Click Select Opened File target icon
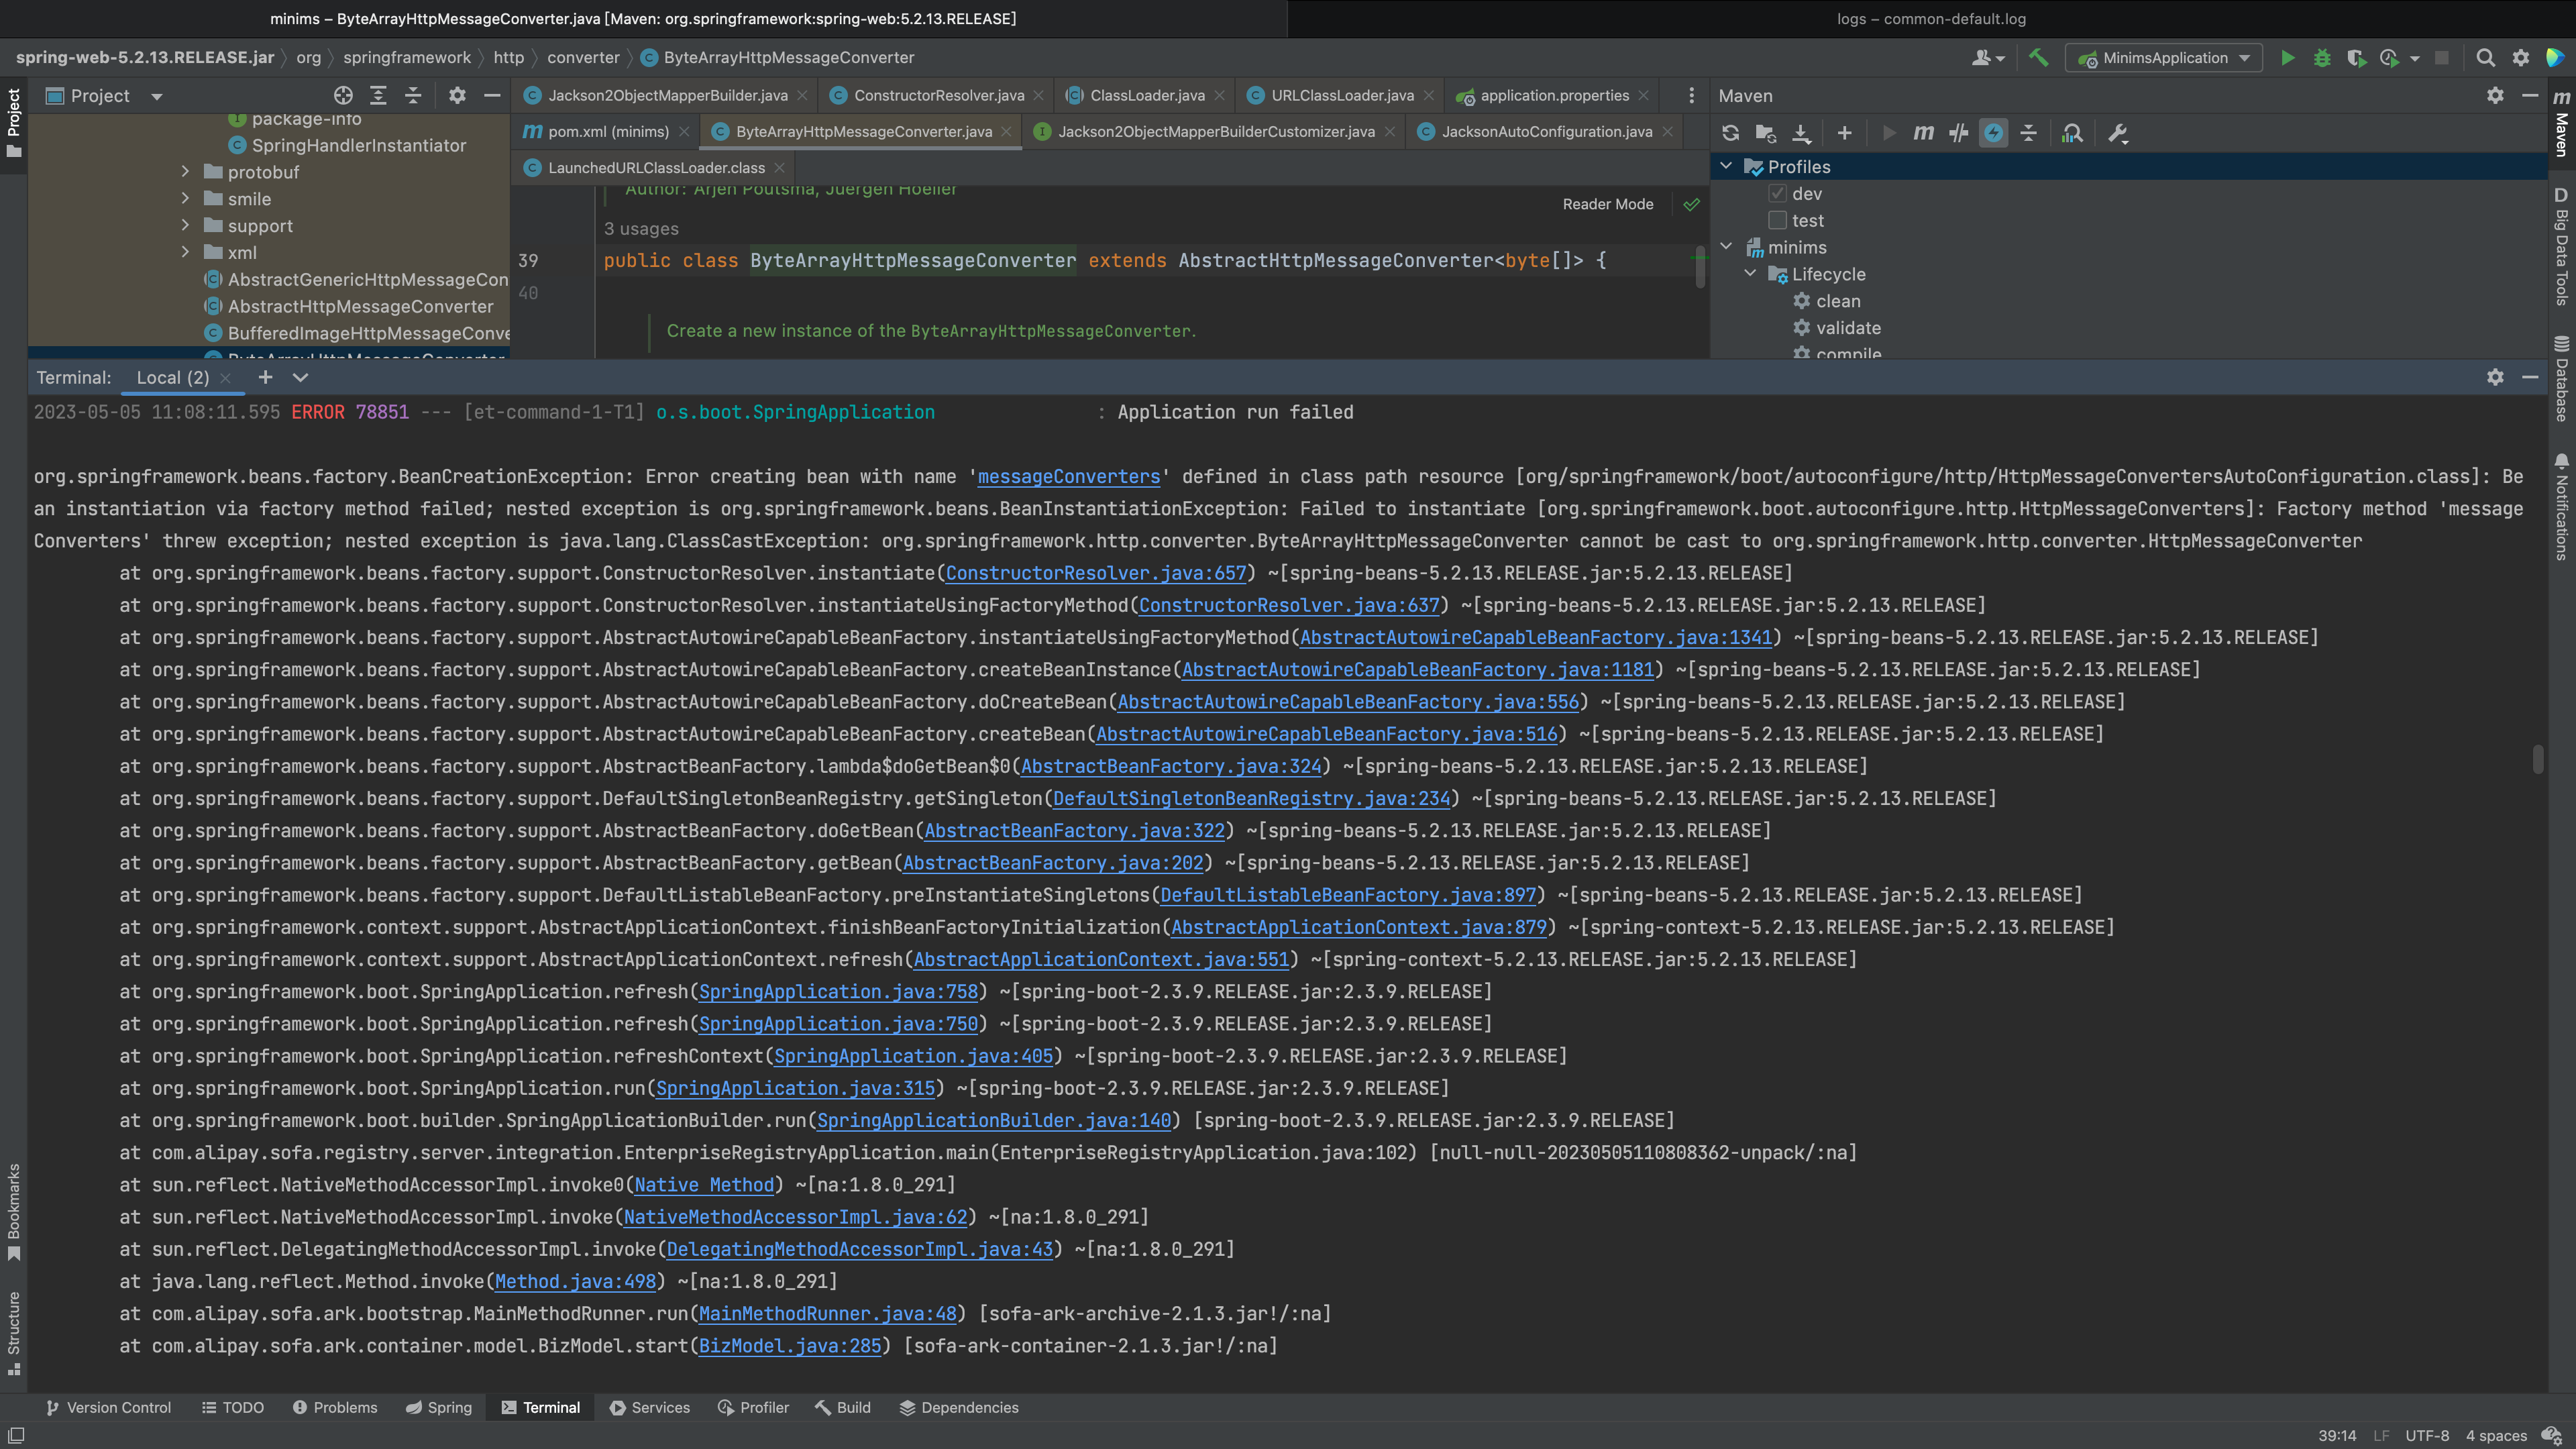Screen dimensions: 2576x1449 click(x=343, y=96)
